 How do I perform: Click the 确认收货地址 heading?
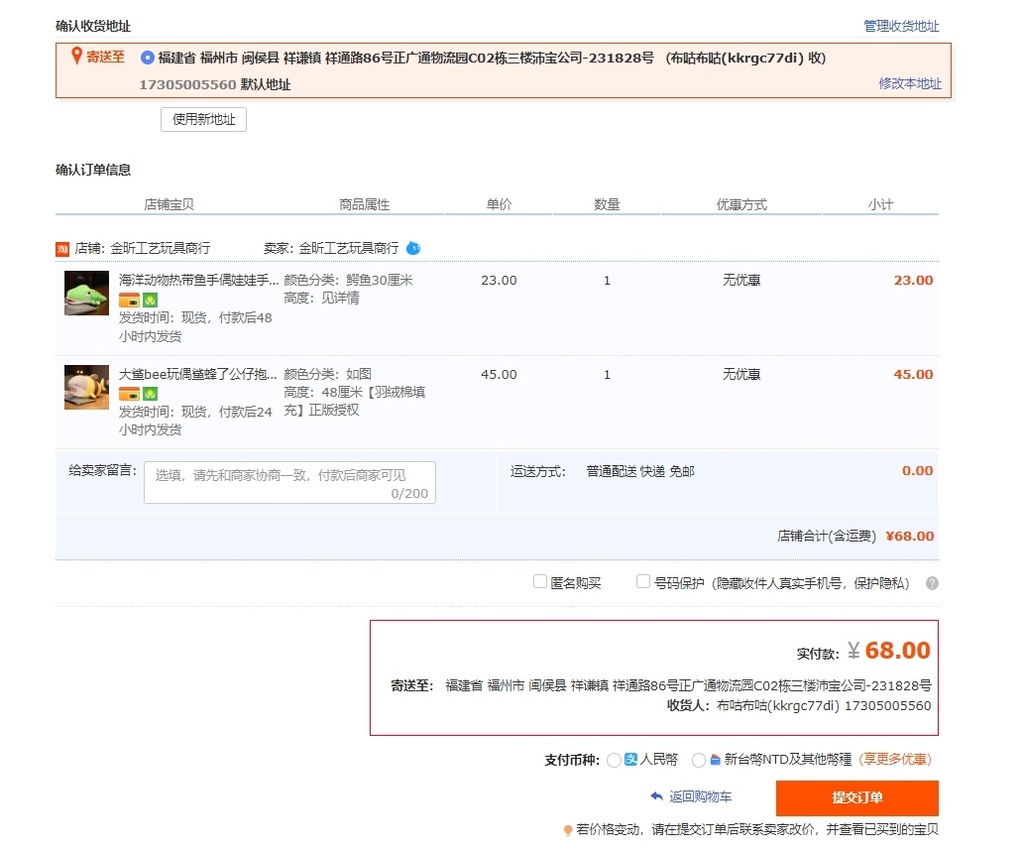click(93, 26)
